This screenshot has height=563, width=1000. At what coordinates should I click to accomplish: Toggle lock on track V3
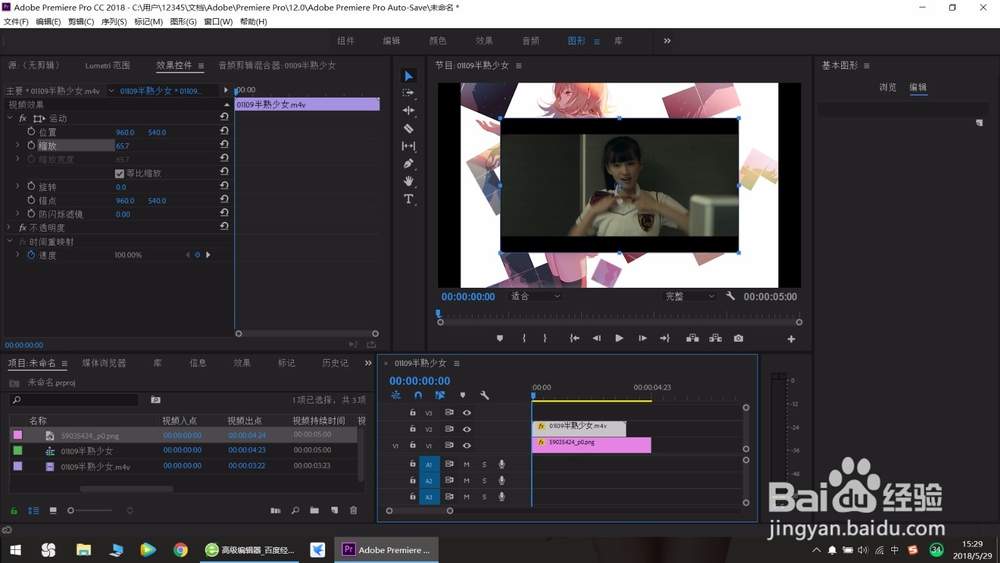point(413,413)
